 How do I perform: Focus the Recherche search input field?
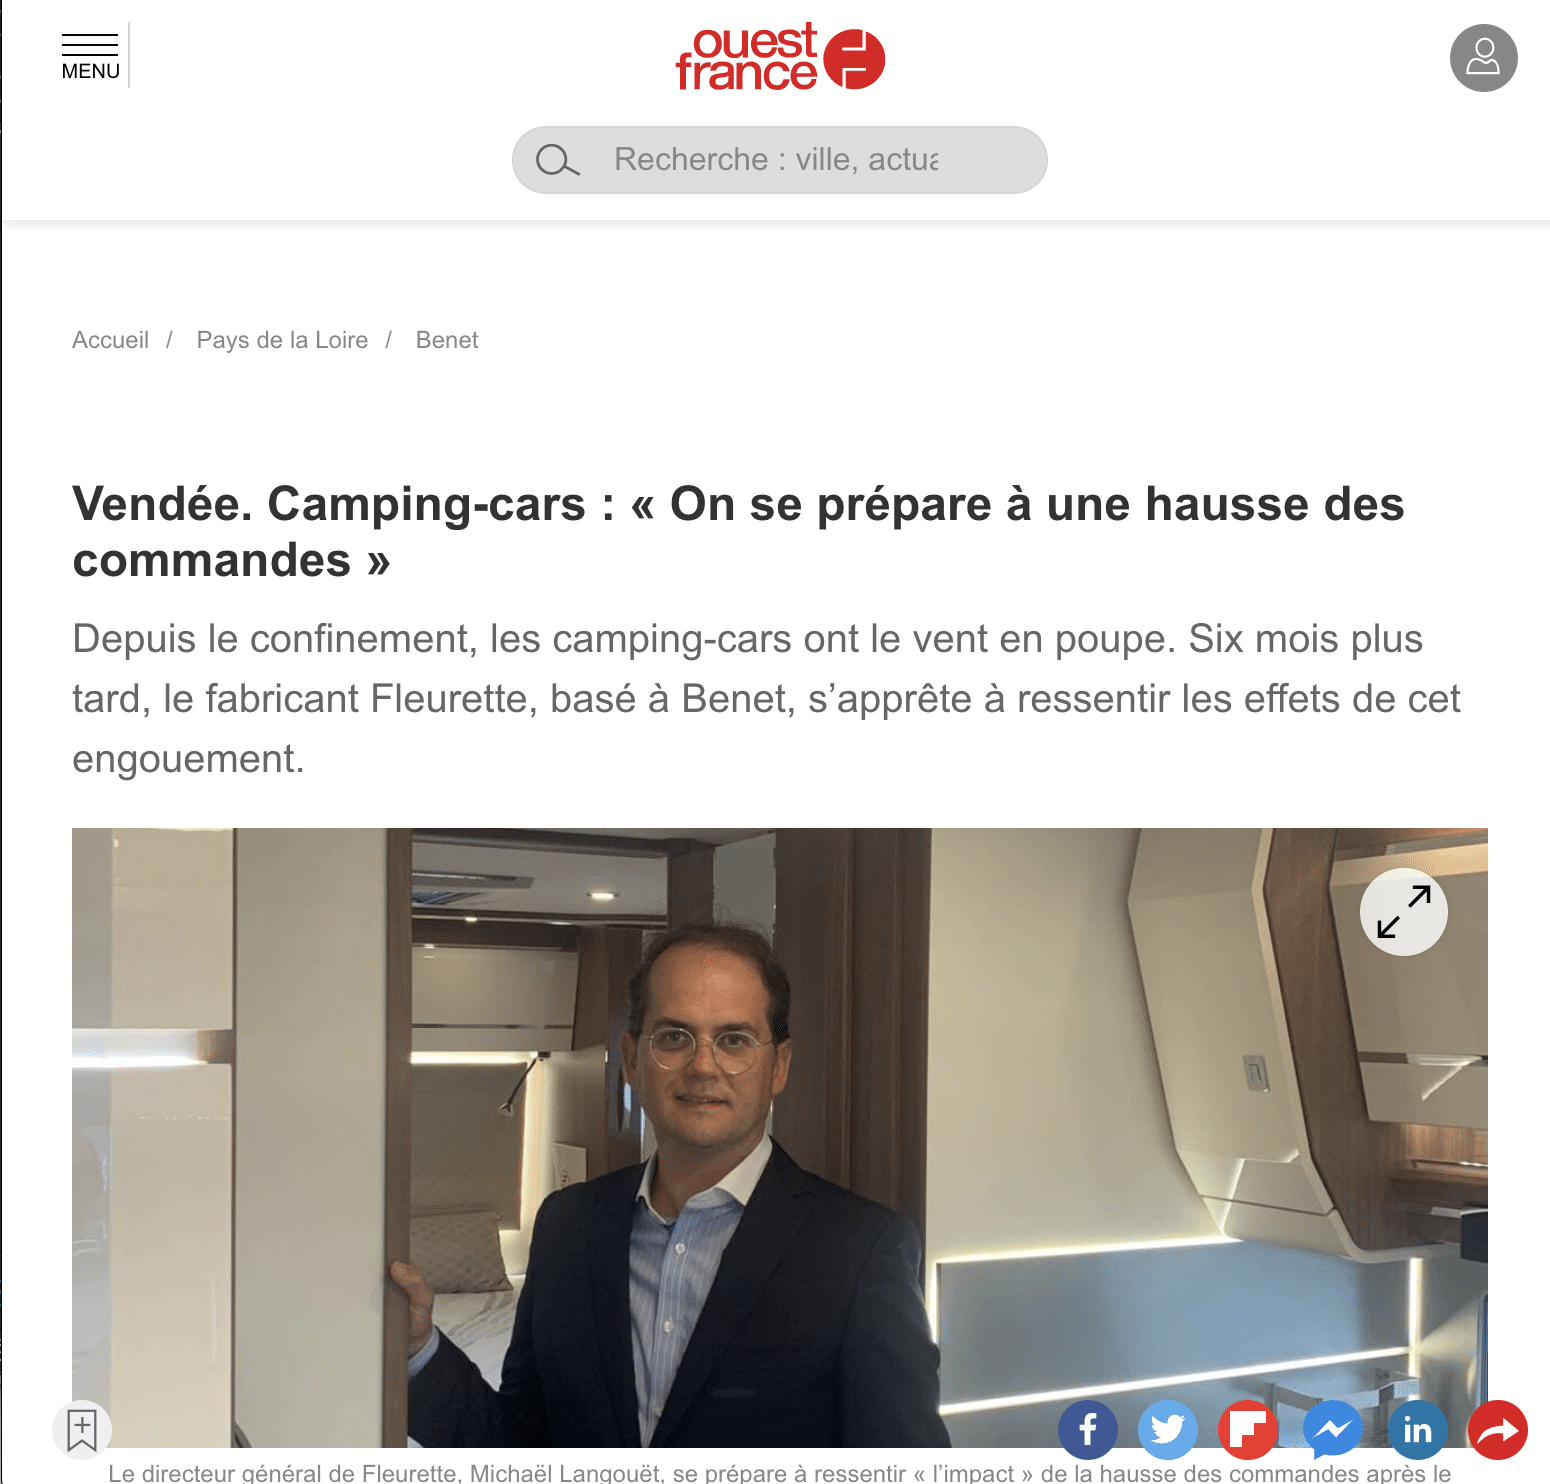pos(779,160)
